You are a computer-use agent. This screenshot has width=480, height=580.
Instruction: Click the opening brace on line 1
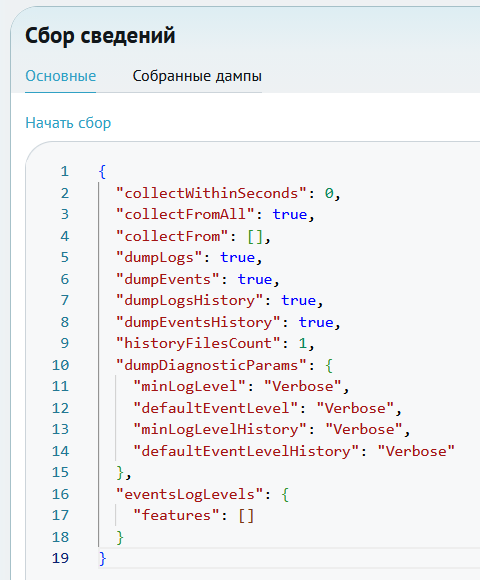point(102,172)
